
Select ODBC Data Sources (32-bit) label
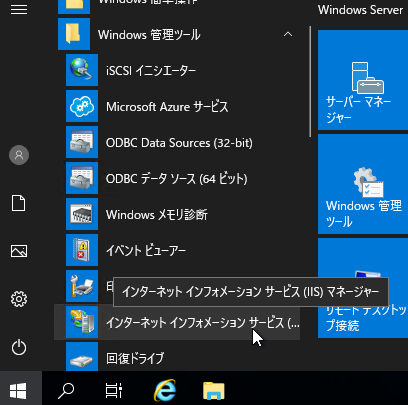point(179,143)
